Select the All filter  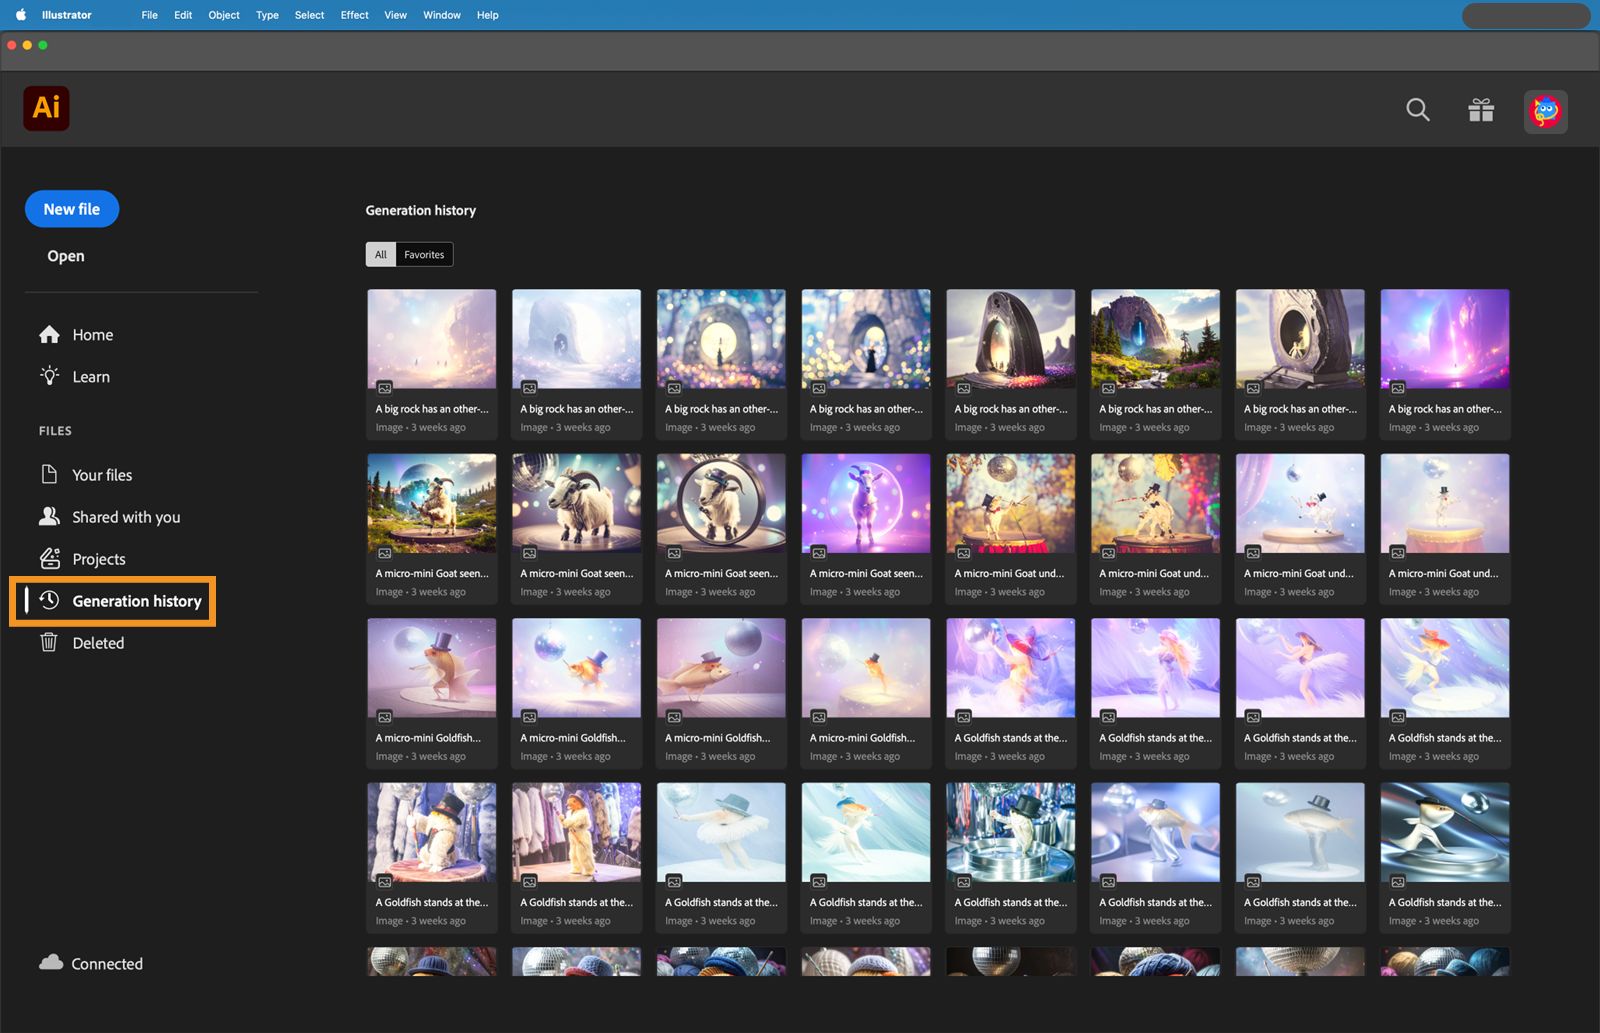click(x=381, y=255)
